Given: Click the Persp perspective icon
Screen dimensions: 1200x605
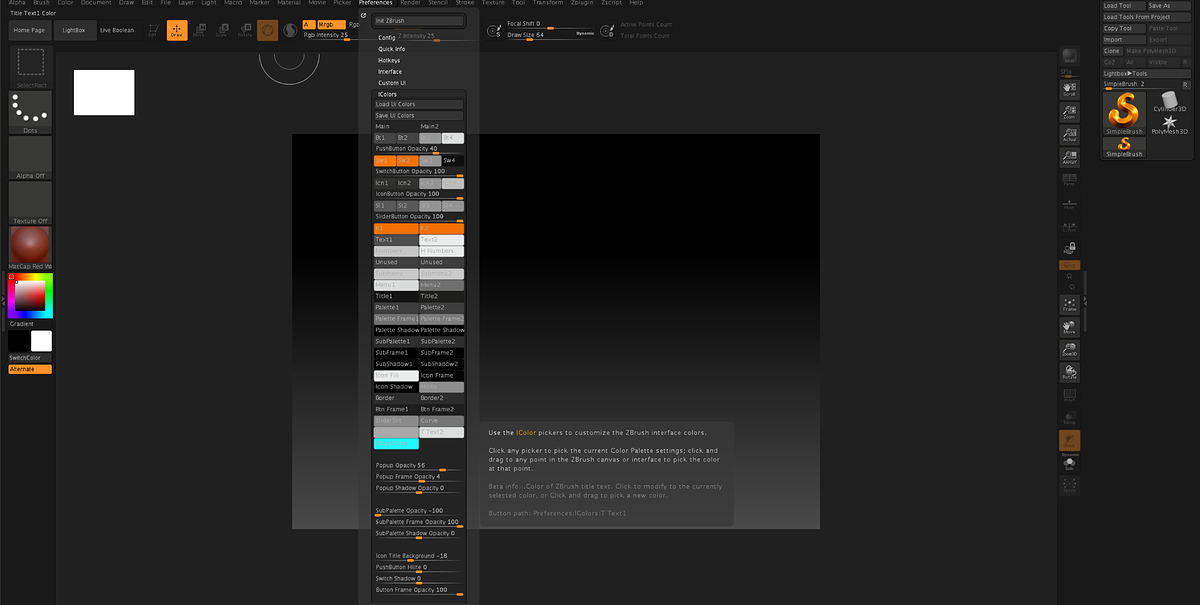Looking at the screenshot, I should pos(1069,180).
